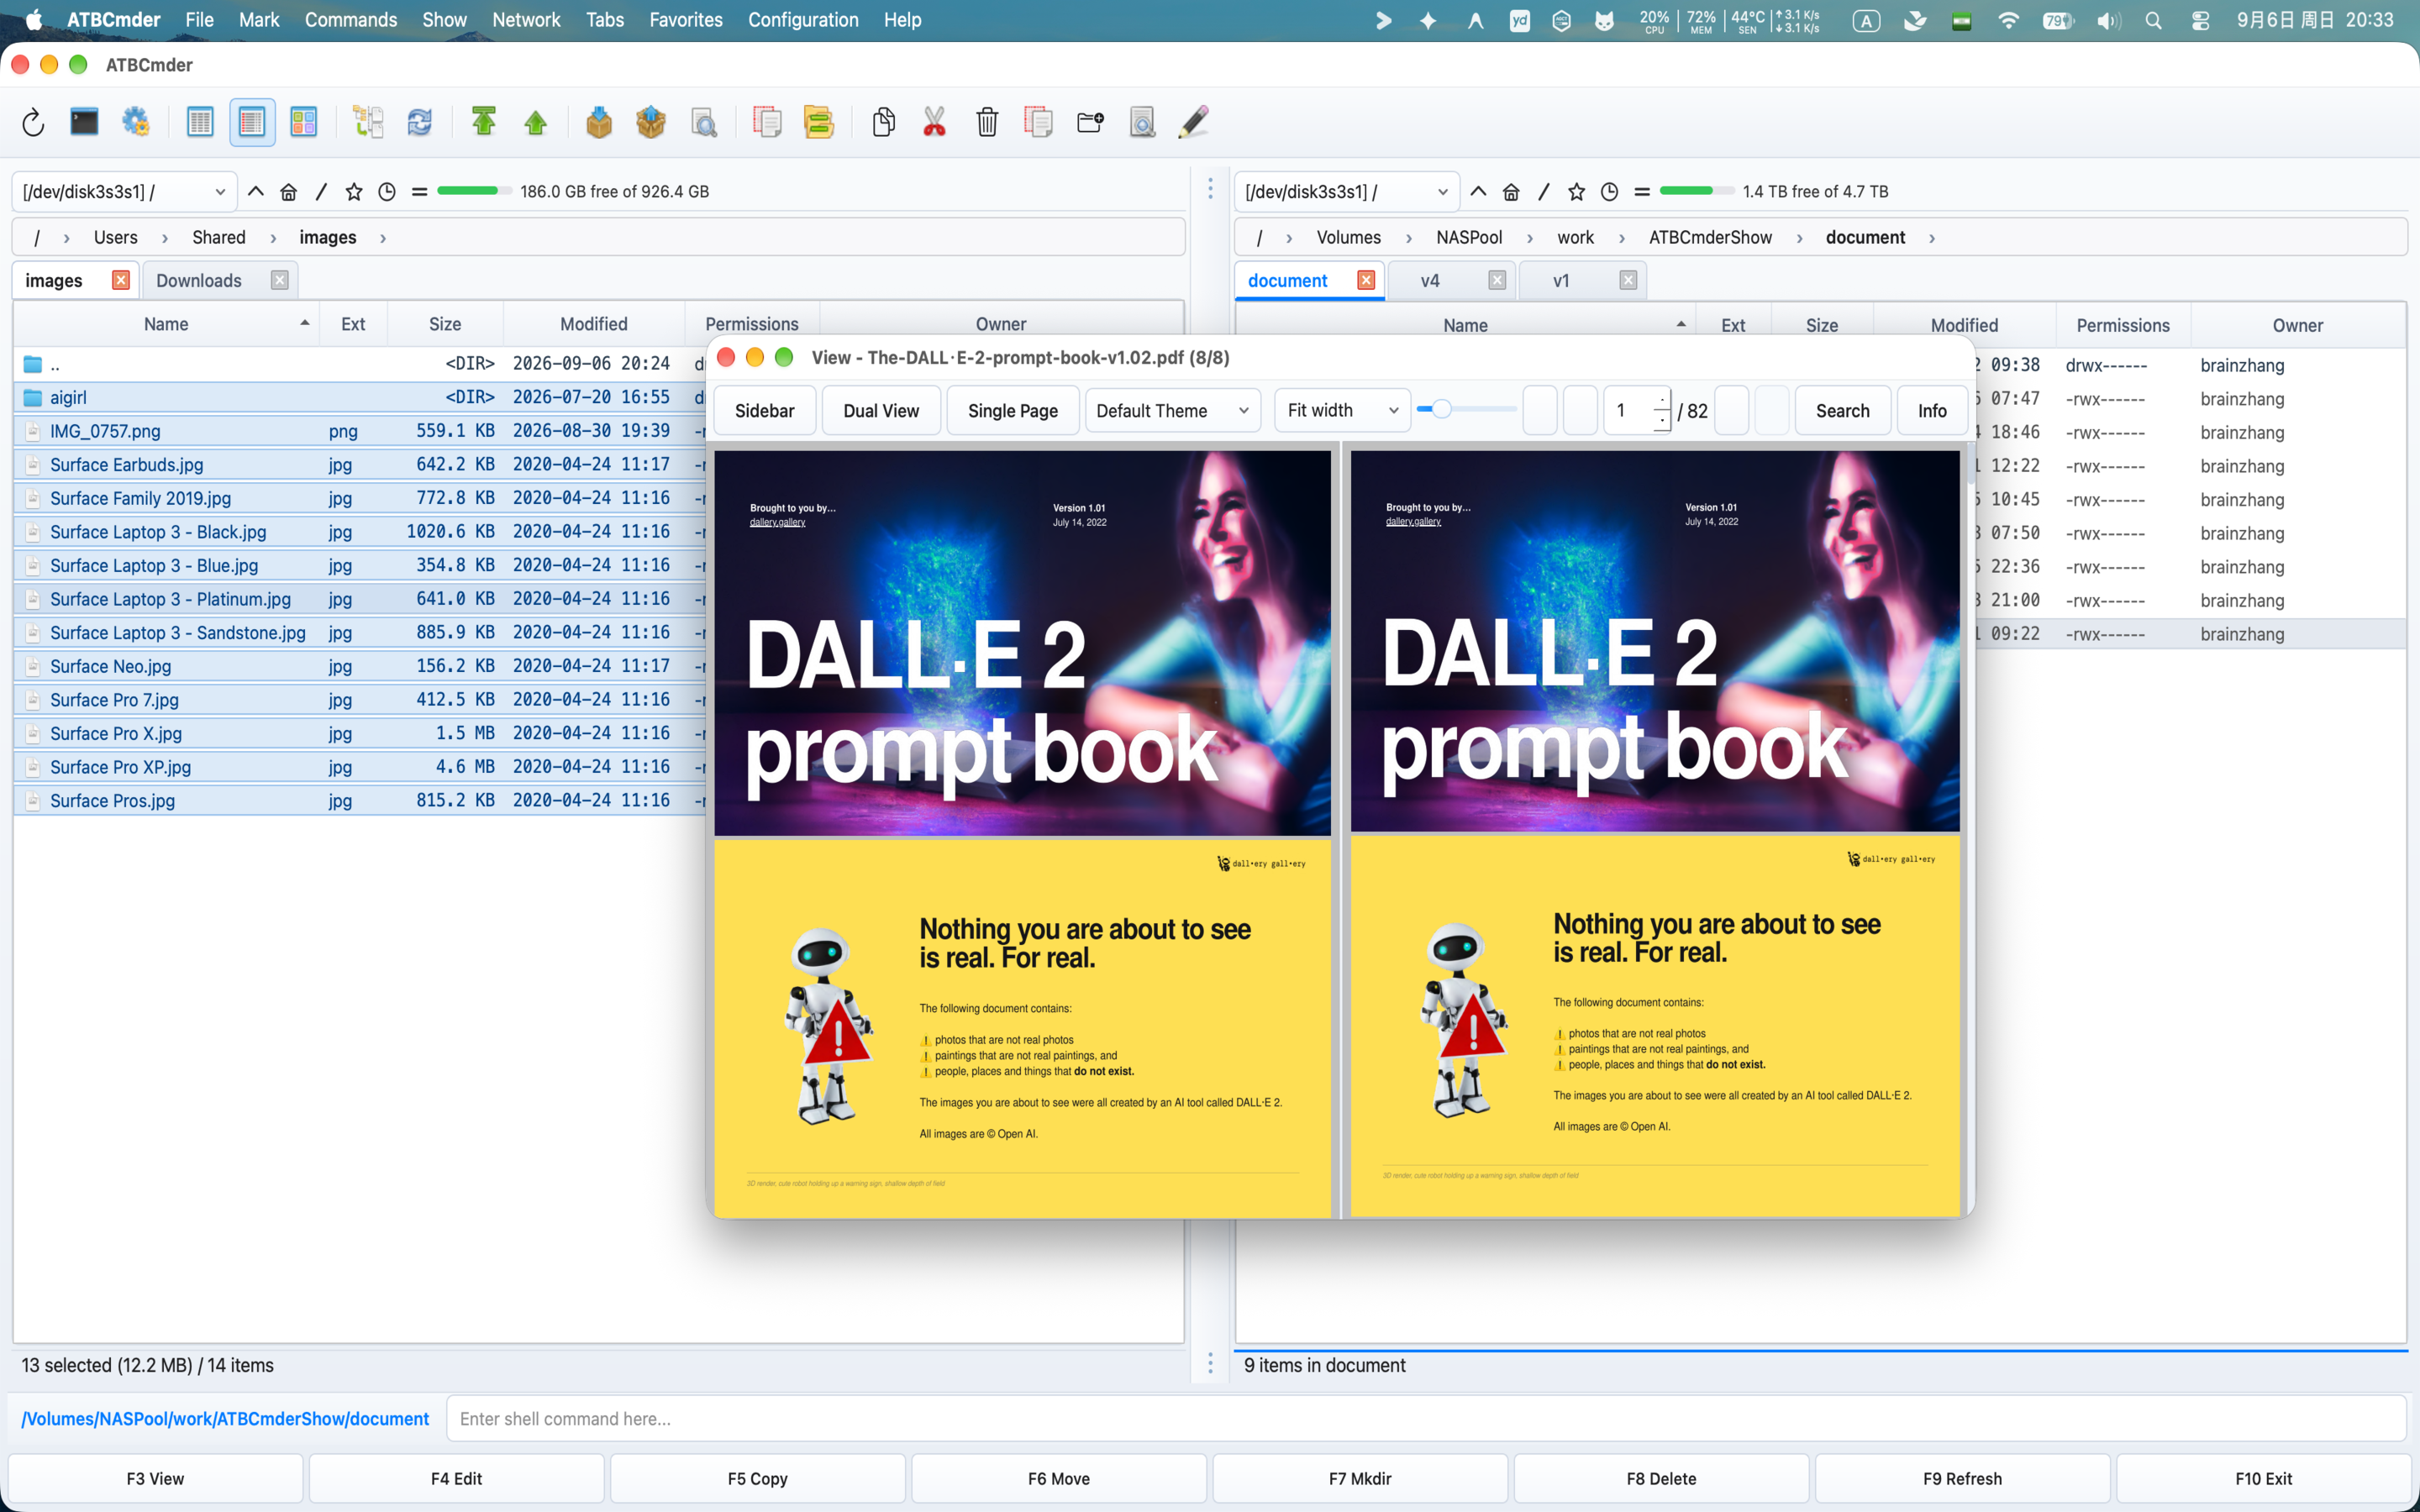This screenshot has width=2420, height=1512.
Task: Click the favorites star in left panel path bar
Action: [x=354, y=192]
